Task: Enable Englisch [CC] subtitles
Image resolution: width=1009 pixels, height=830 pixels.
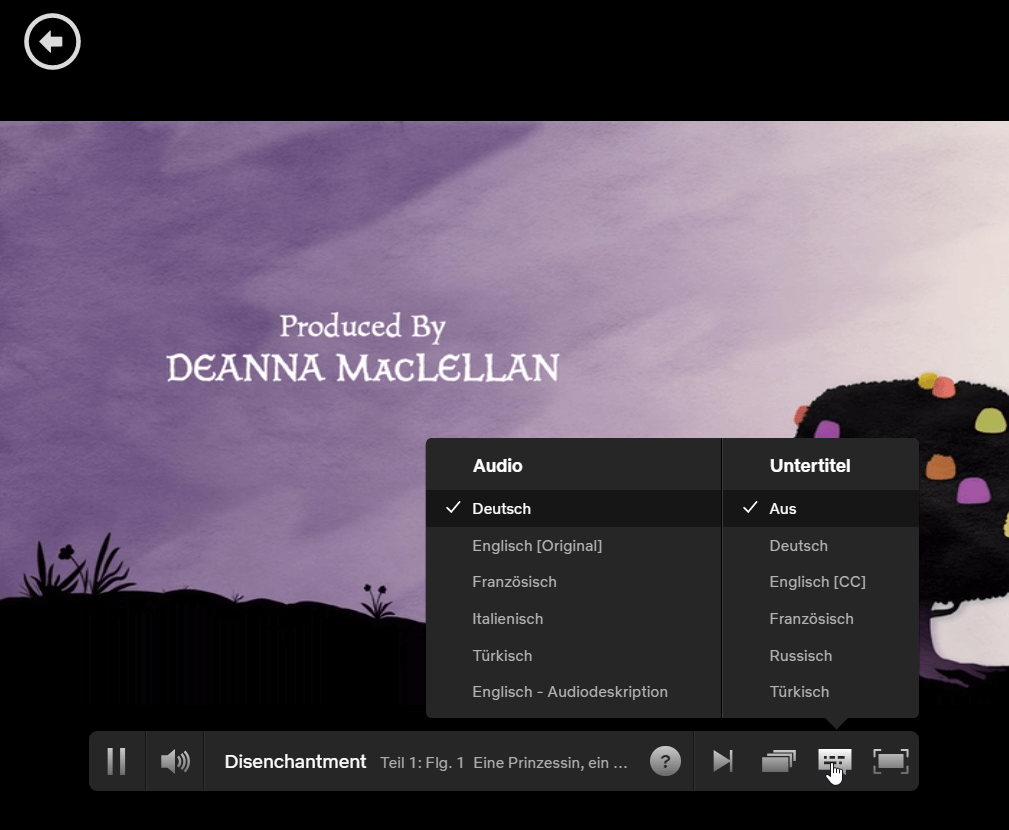Action: (820, 582)
